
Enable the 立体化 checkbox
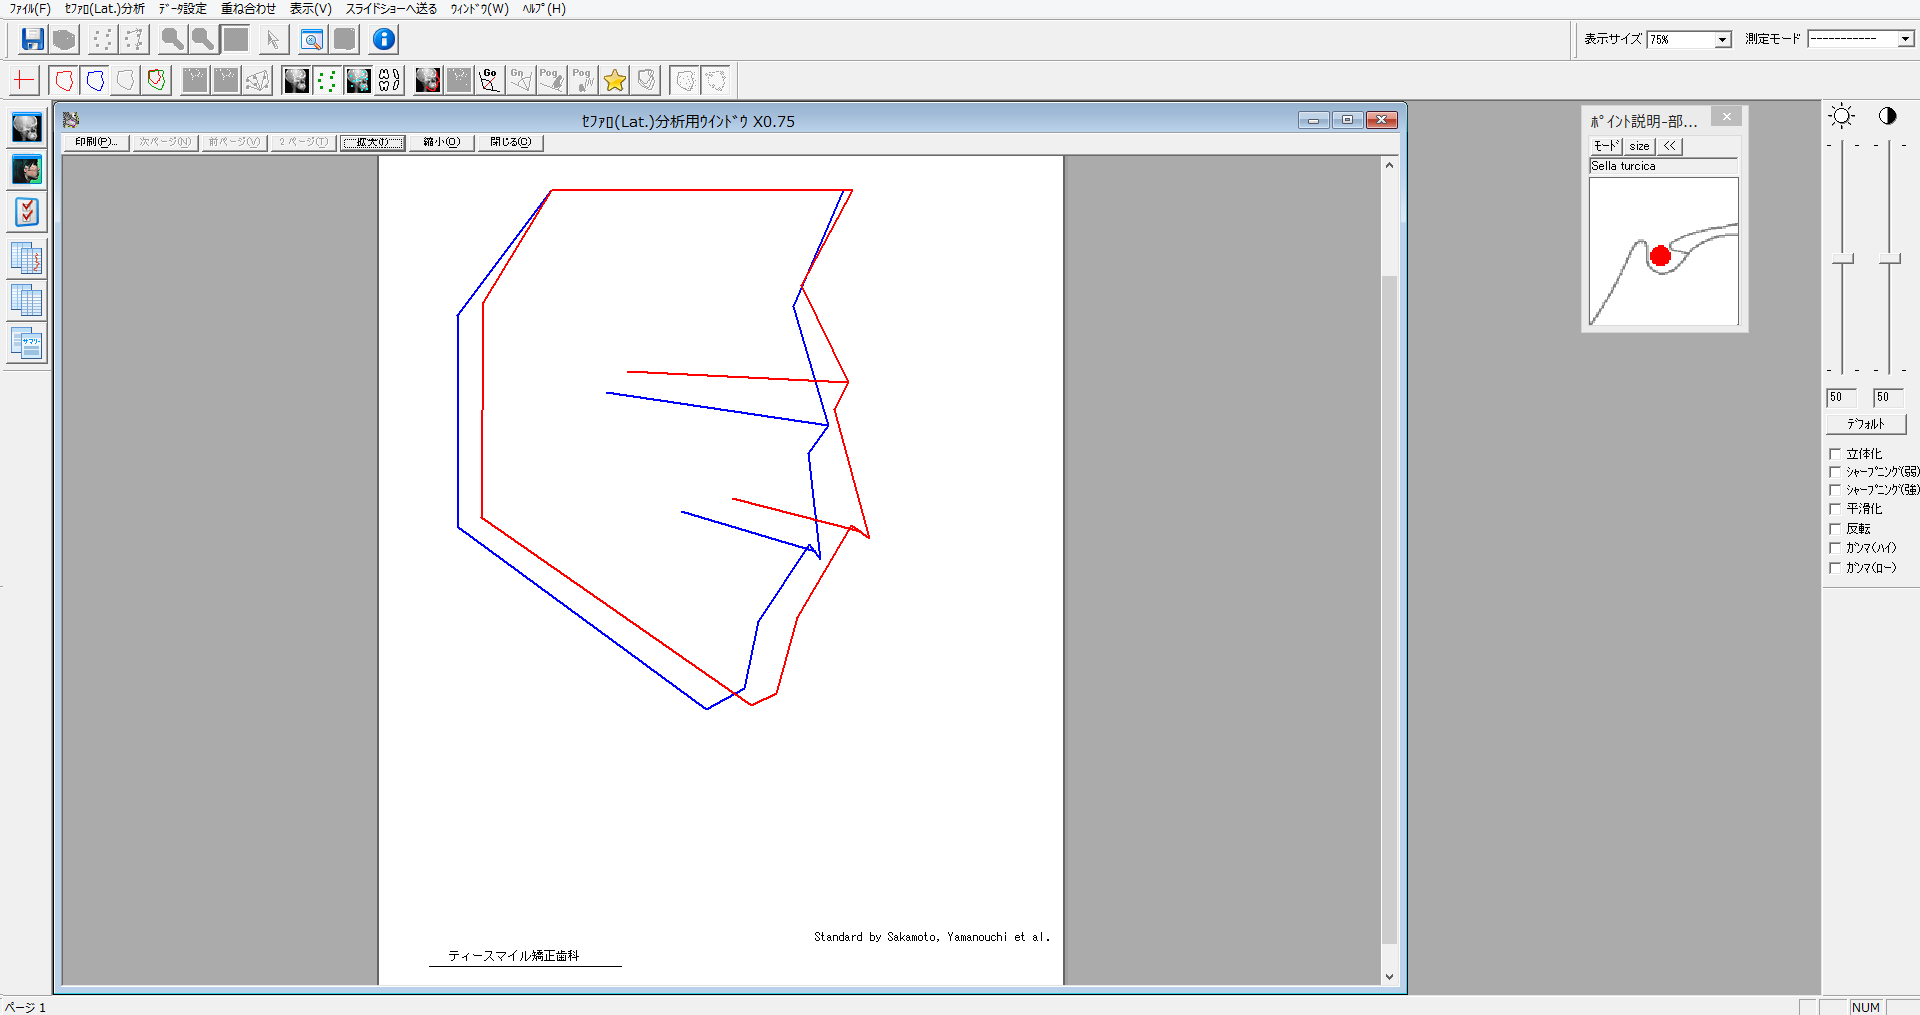(x=1835, y=454)
